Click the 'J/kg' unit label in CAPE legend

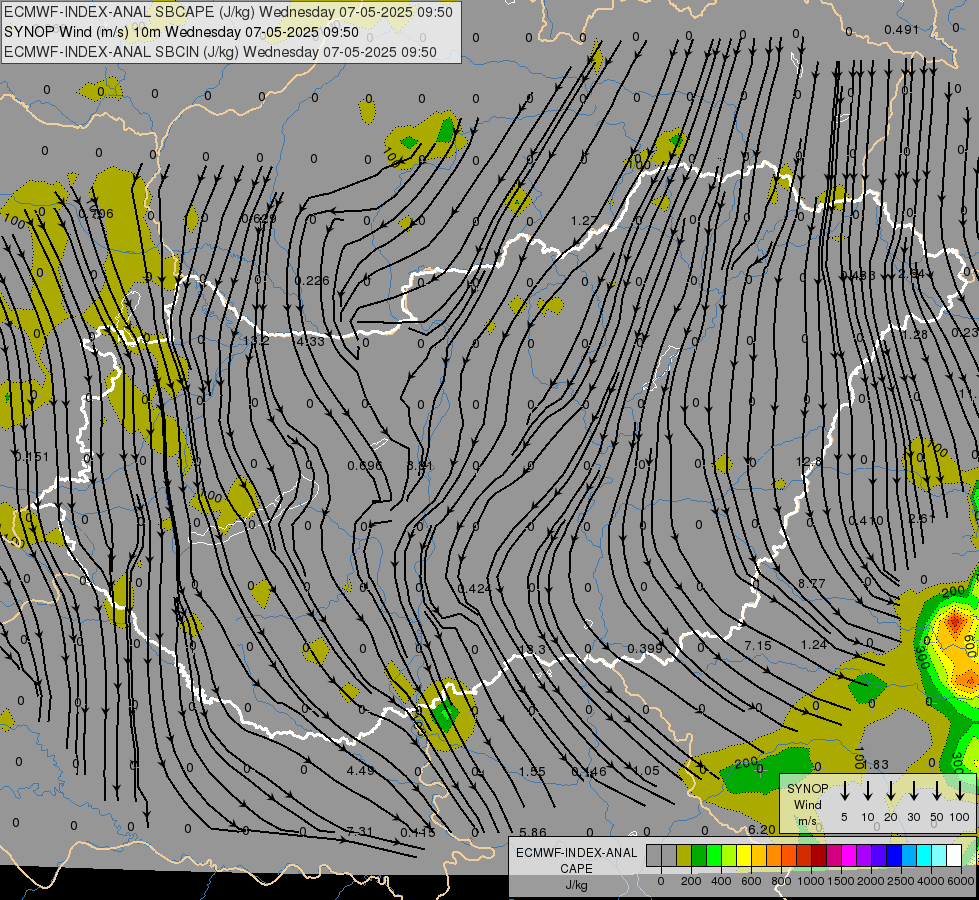576,885
